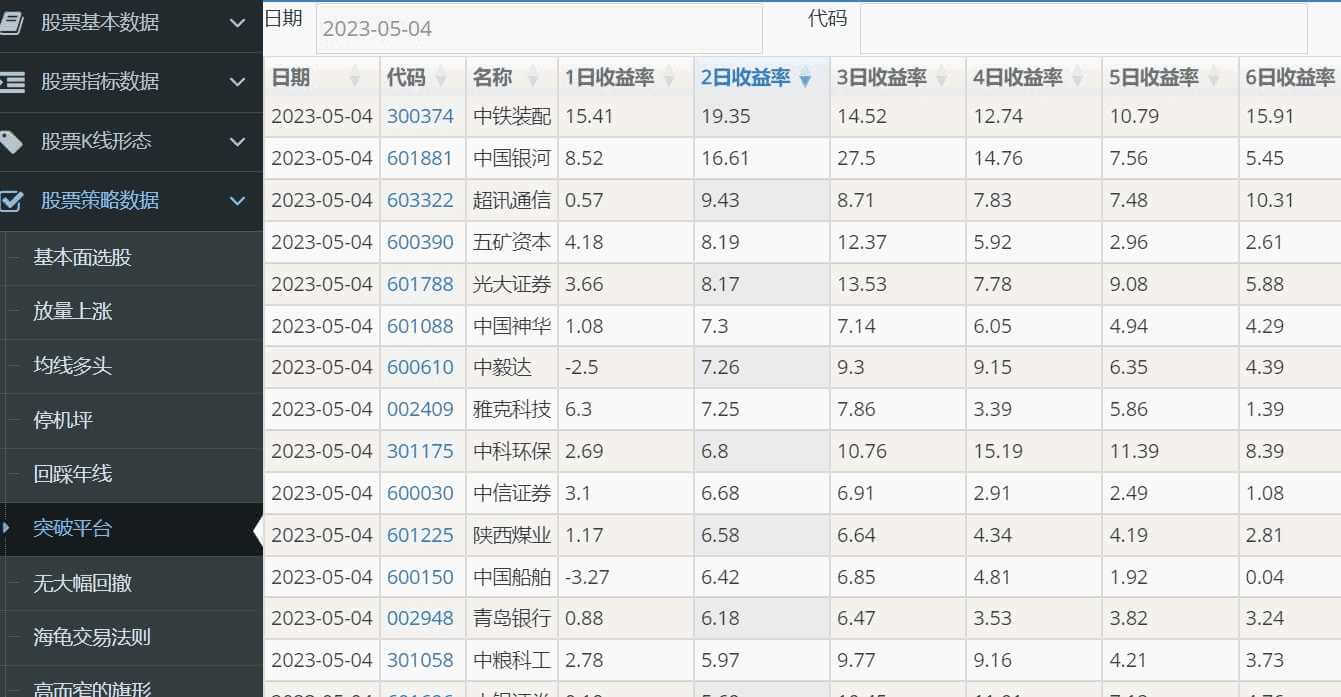This screenshot has height=697, width=1341.
Task: Open stock code link 603322
Action: click(420, 200)
